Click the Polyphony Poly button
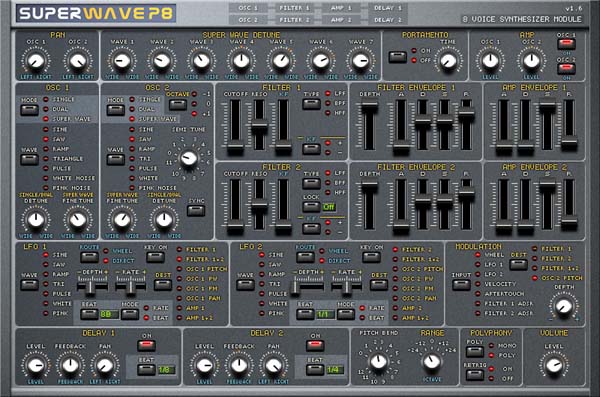The image size is (600, 397). point(475,351)
